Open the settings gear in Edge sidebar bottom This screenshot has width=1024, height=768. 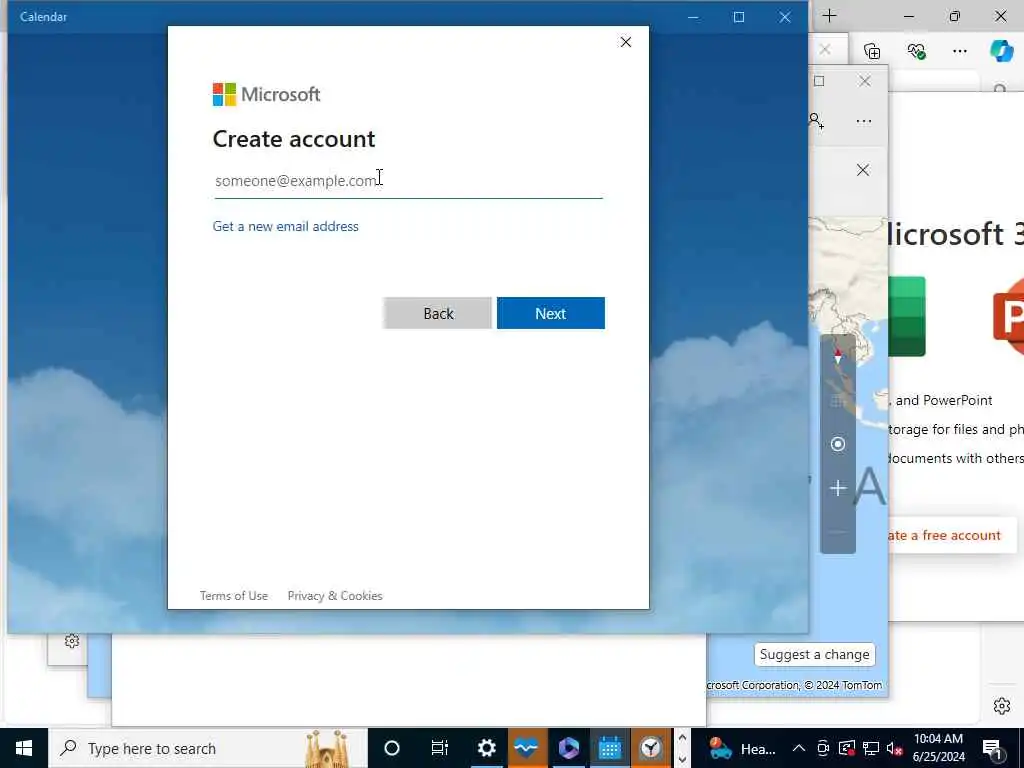click(x=1002, y=706)
